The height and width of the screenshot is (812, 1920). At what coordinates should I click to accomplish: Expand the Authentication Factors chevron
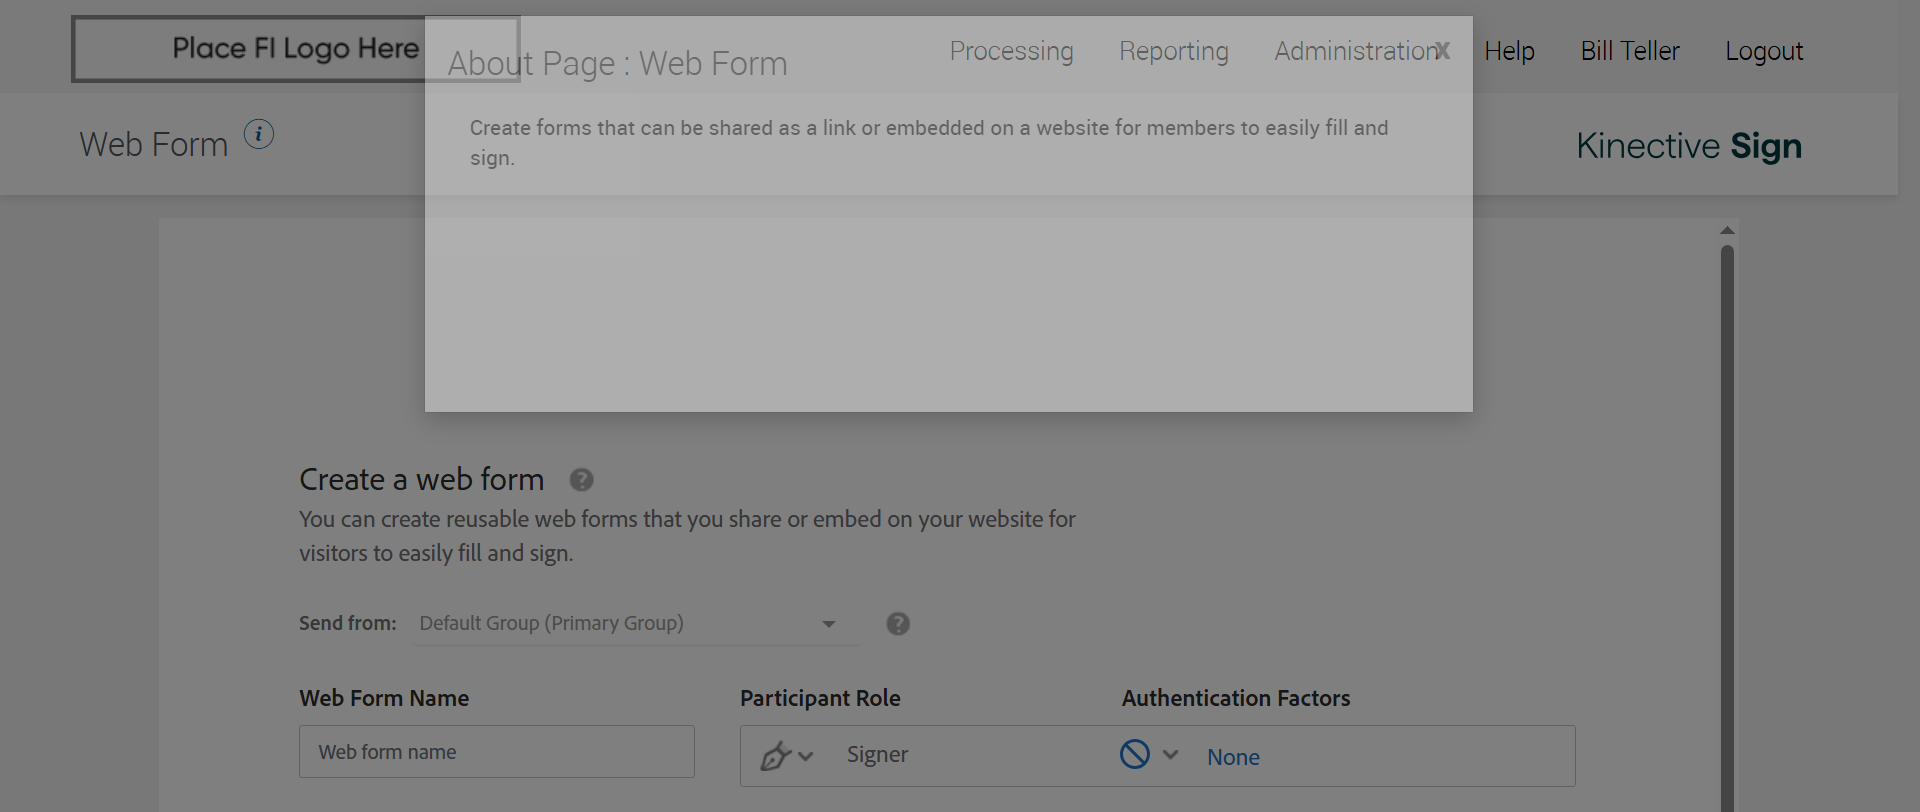click(1171, 755)
